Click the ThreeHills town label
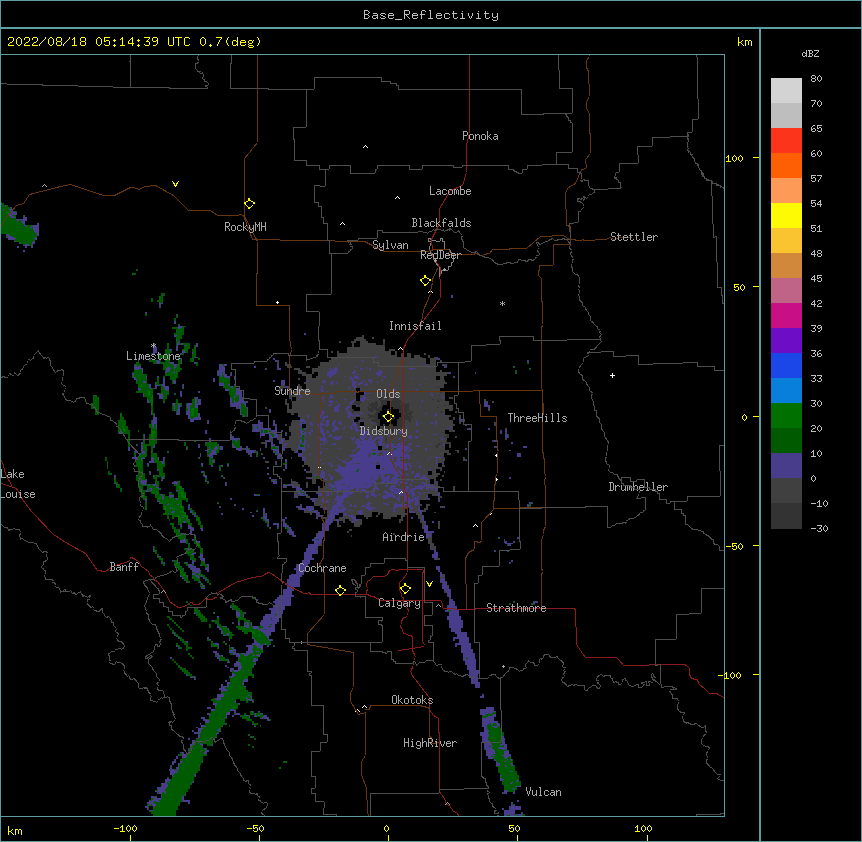The image size is (862, 842). (x=537, y=418)
